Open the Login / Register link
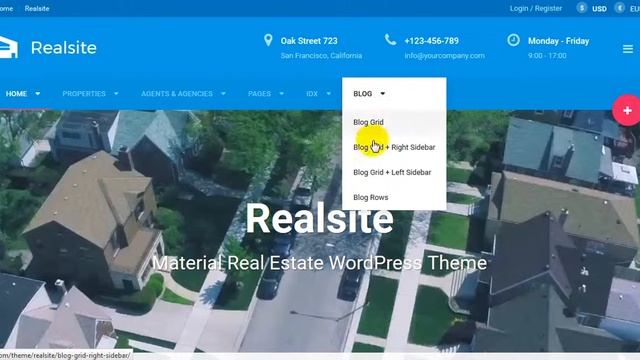 coord(536,9)
